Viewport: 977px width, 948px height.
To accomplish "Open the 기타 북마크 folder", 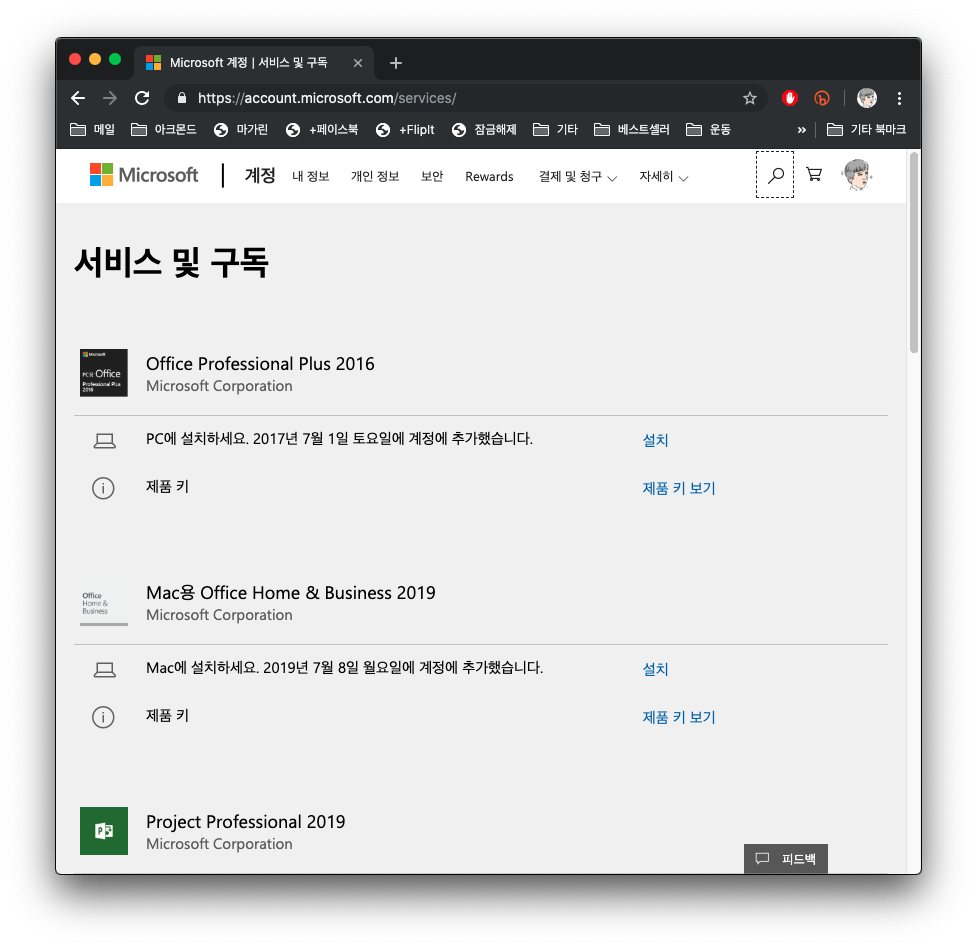I will pos(866,130).
